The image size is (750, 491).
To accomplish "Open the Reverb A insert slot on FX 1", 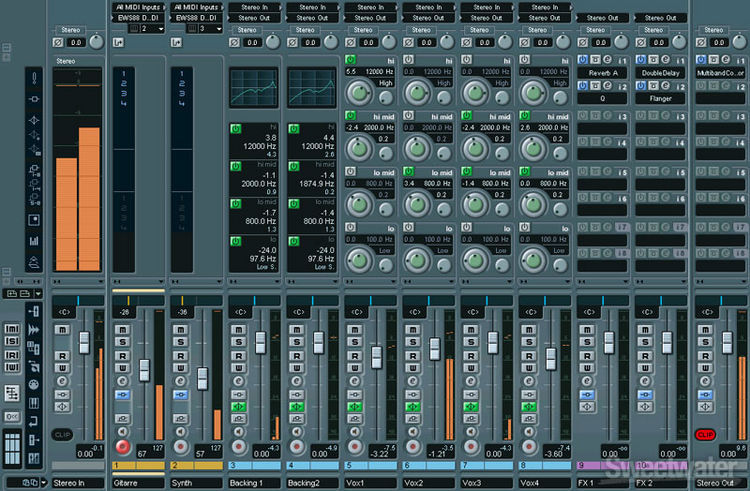I will click(x=602, y=73).
